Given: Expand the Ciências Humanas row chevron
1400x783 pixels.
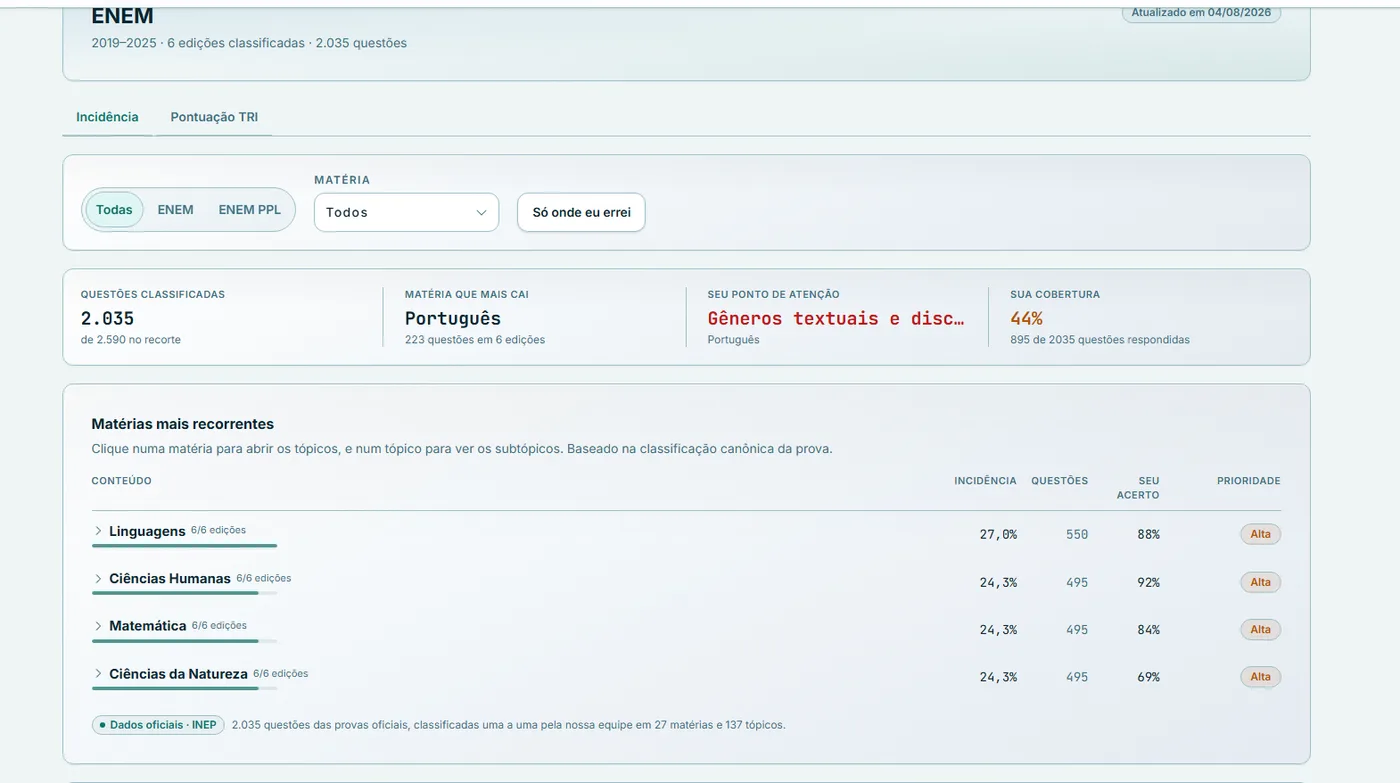Looking at the screenshot, I should pos(98,578).
